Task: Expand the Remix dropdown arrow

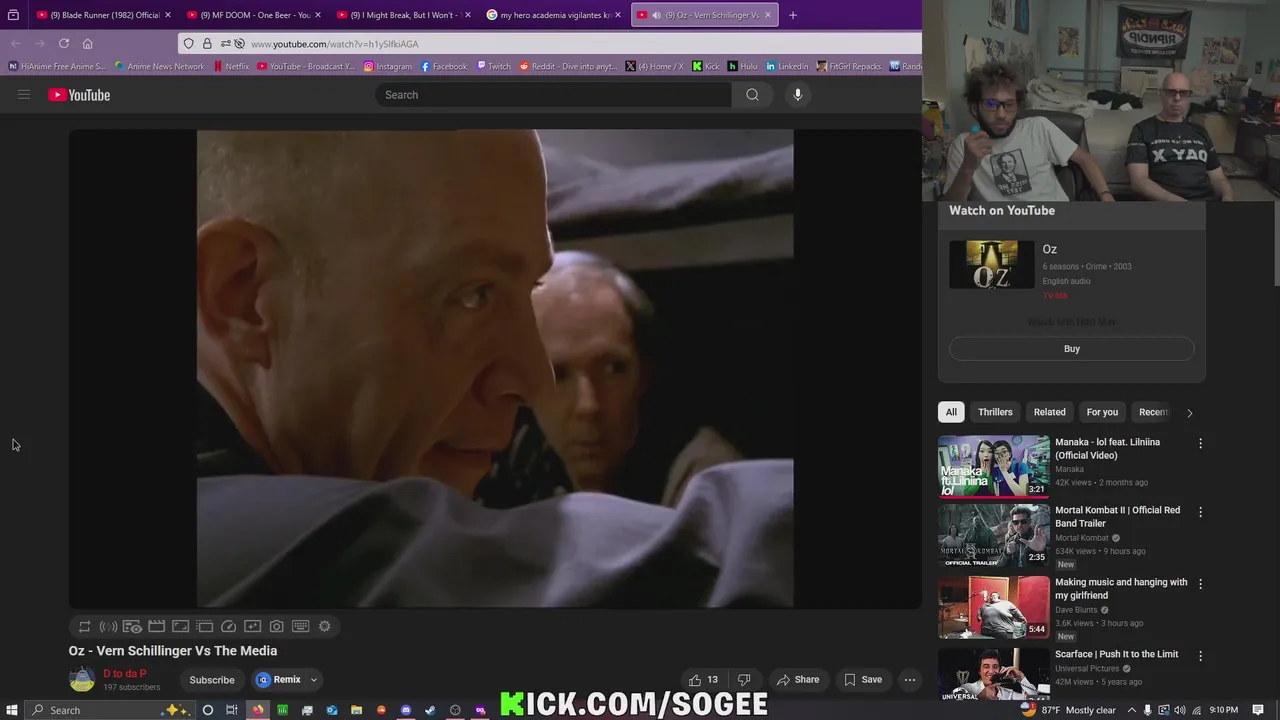Action: pyautogui.click(x=313, y=680)
